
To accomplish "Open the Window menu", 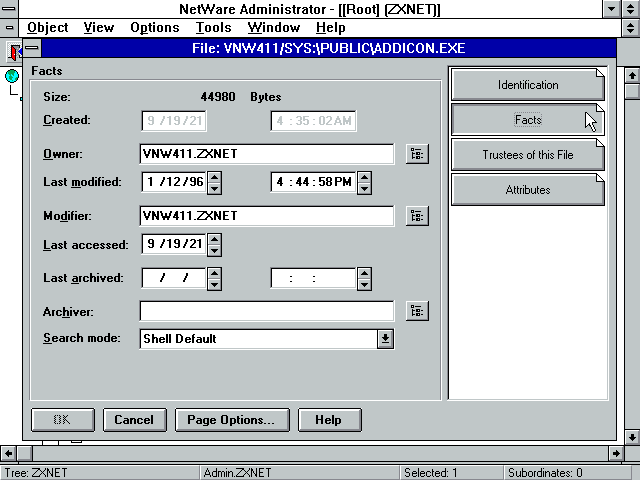I will [273, 28].
